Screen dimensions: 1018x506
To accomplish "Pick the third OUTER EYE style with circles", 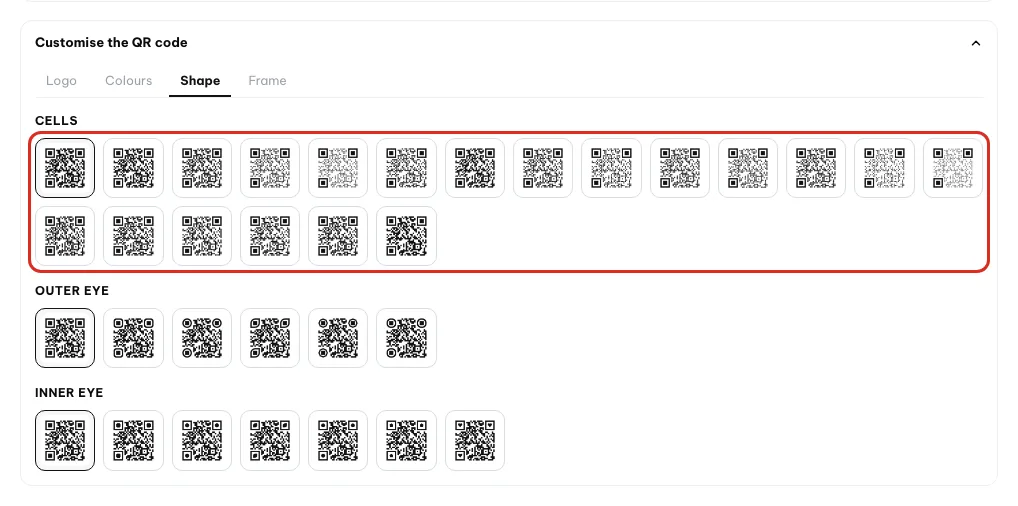I will click(202, 338).
